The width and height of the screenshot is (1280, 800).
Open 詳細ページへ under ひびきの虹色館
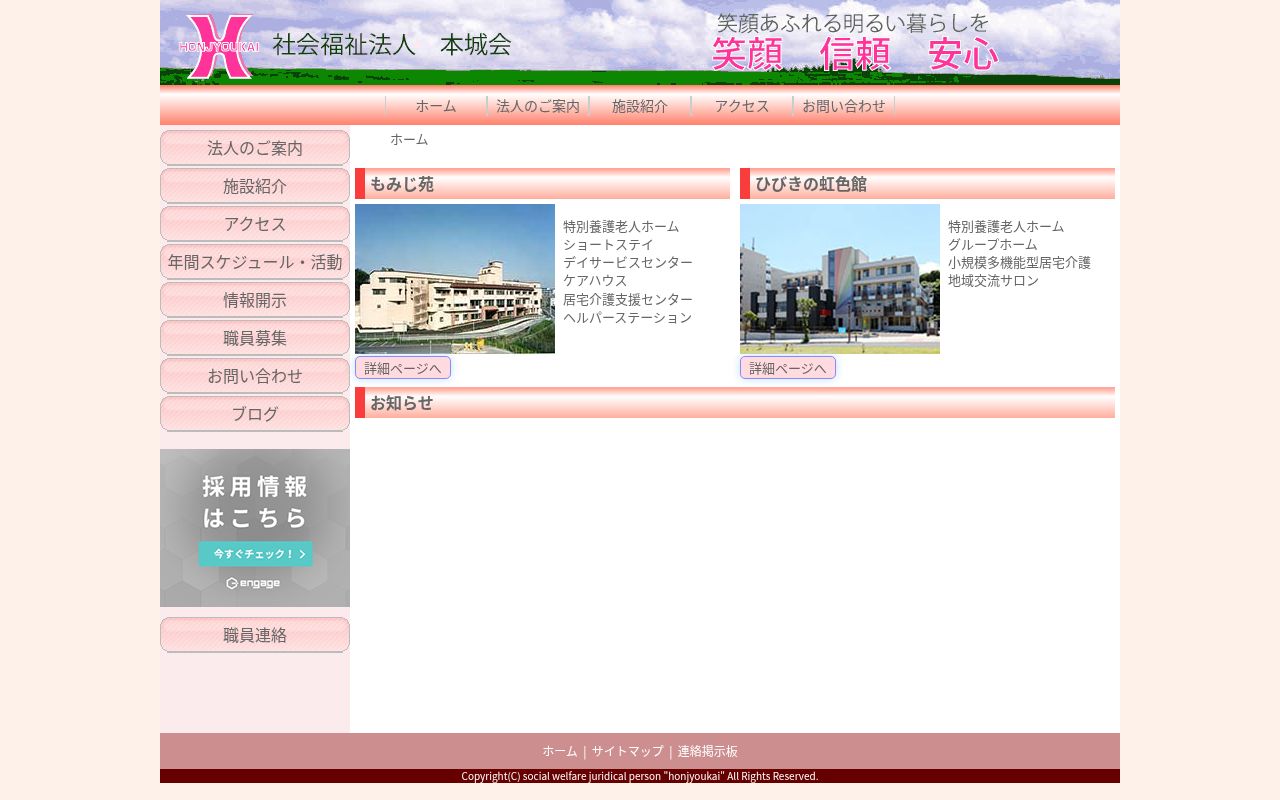pyautogui.click(x=788, y=368)
